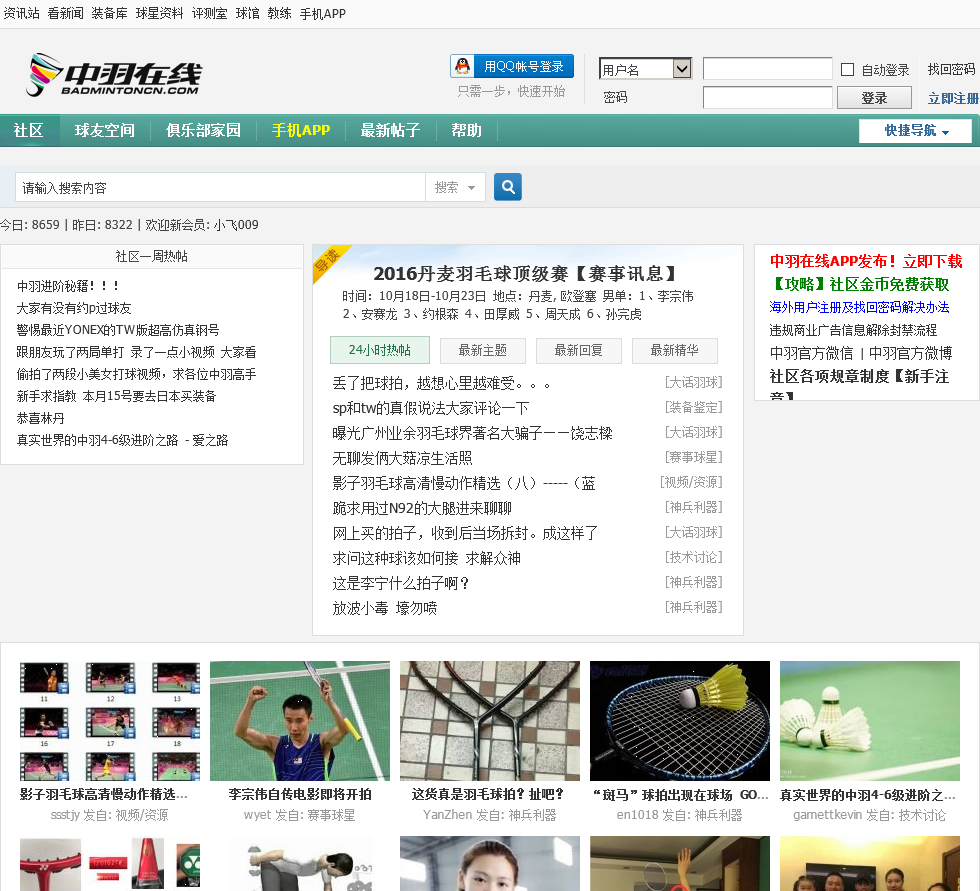Screen dimensions: 980x891
Task: Go to 球友空间 in the nav bar
Action: tap(104, 131)
